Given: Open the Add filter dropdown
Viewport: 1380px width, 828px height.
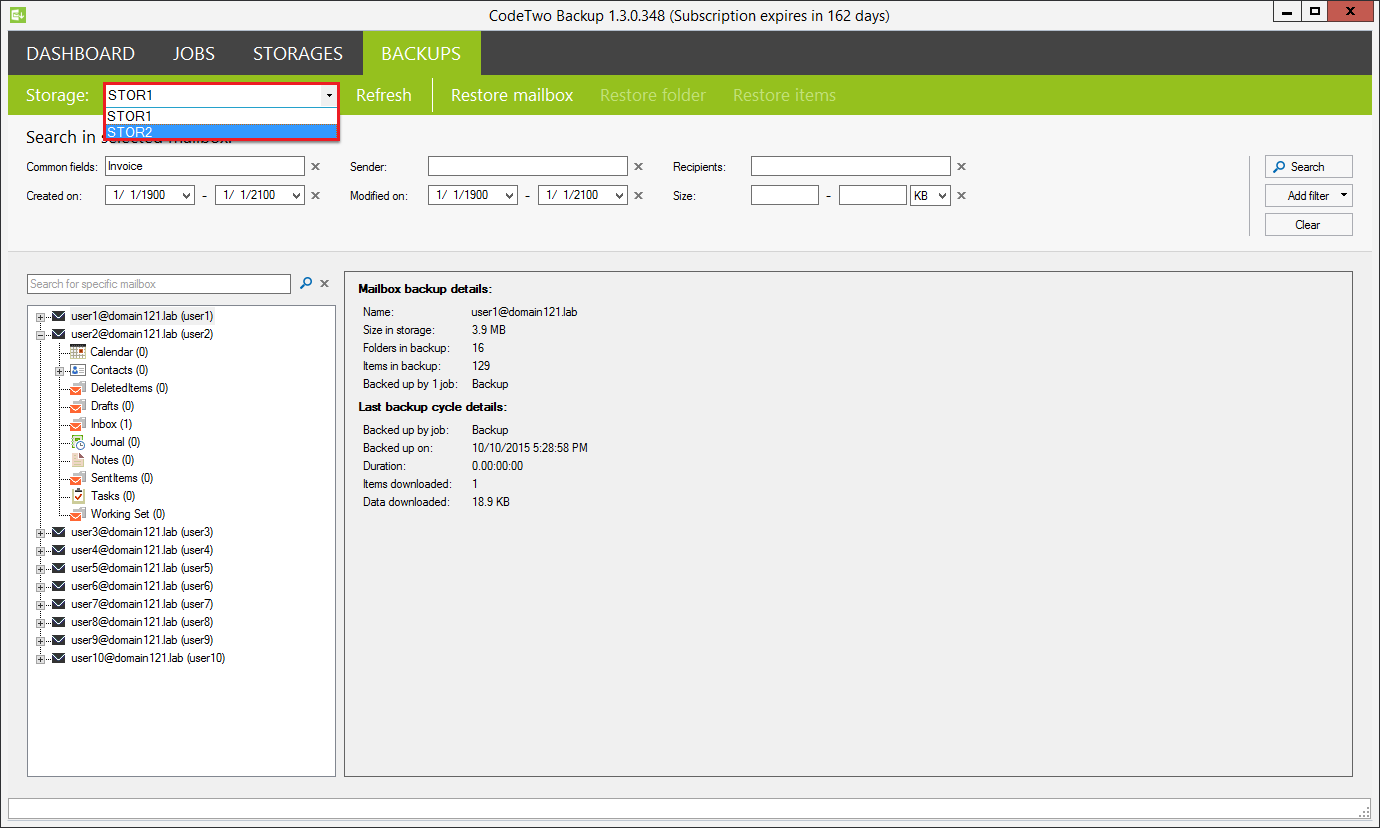Looking at the screenshot, I should click(1308, 195).
